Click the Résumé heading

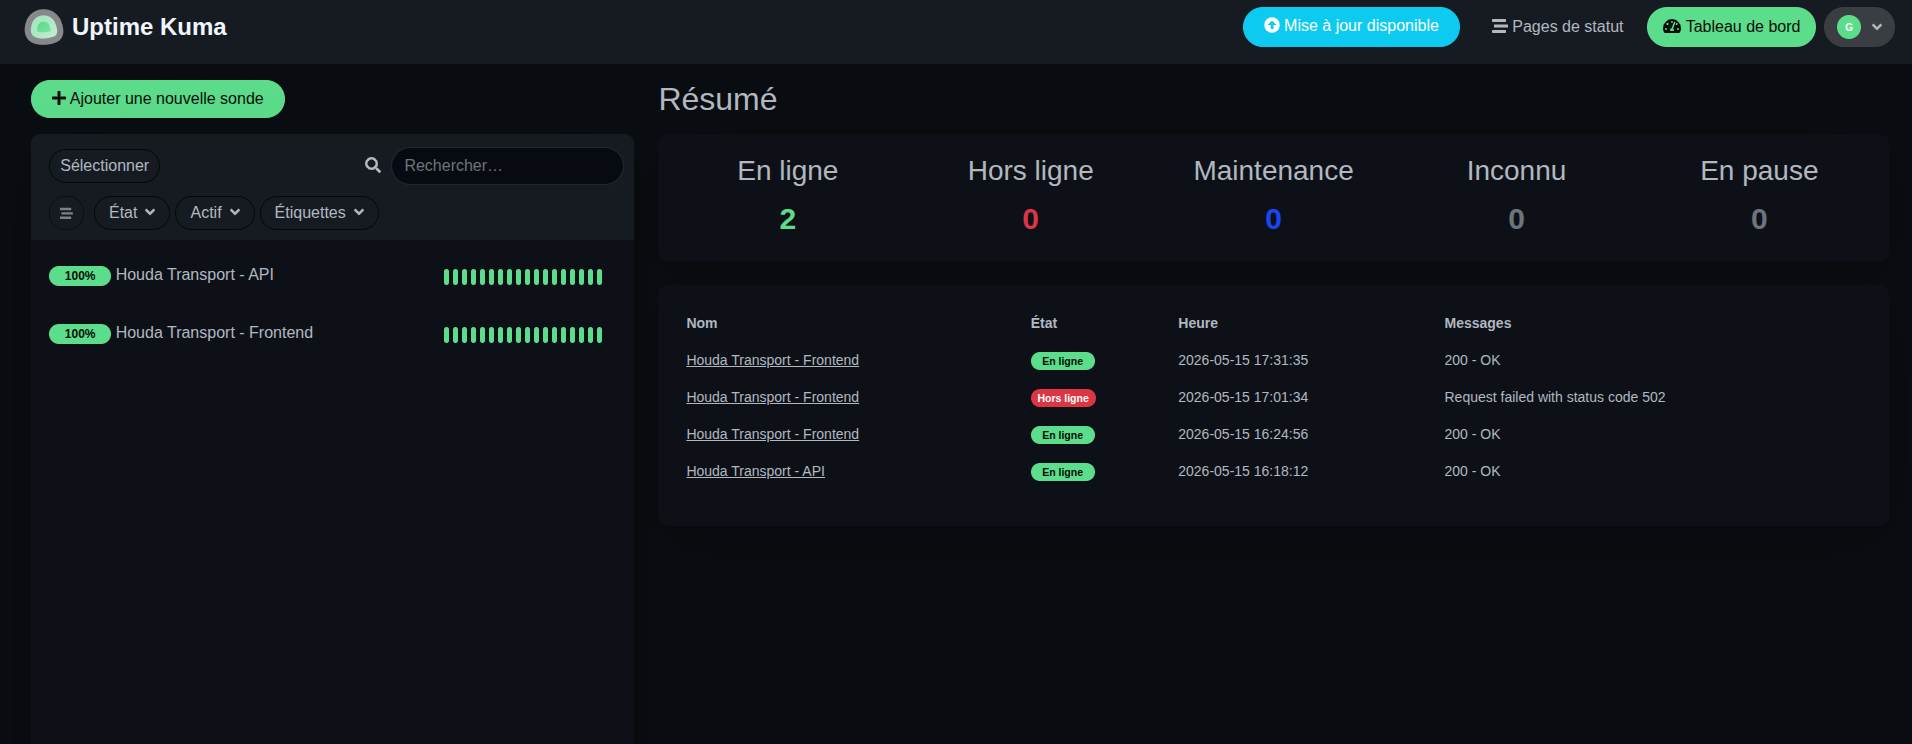point(718,99)
